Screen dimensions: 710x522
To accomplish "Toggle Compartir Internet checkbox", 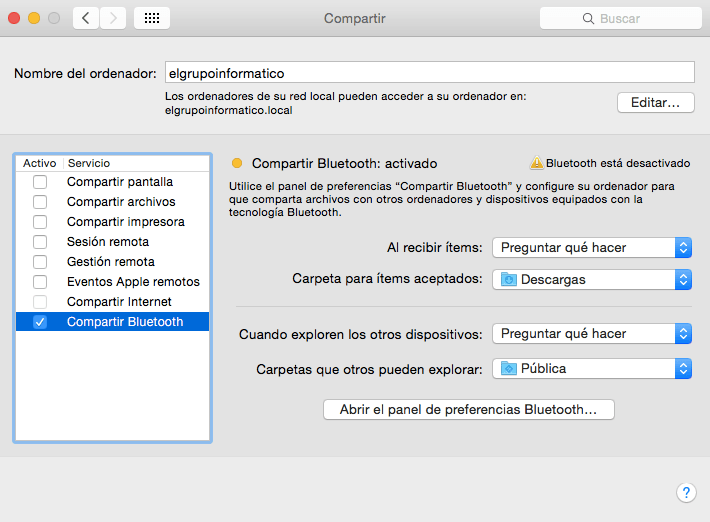I will (x=40, y=302).
